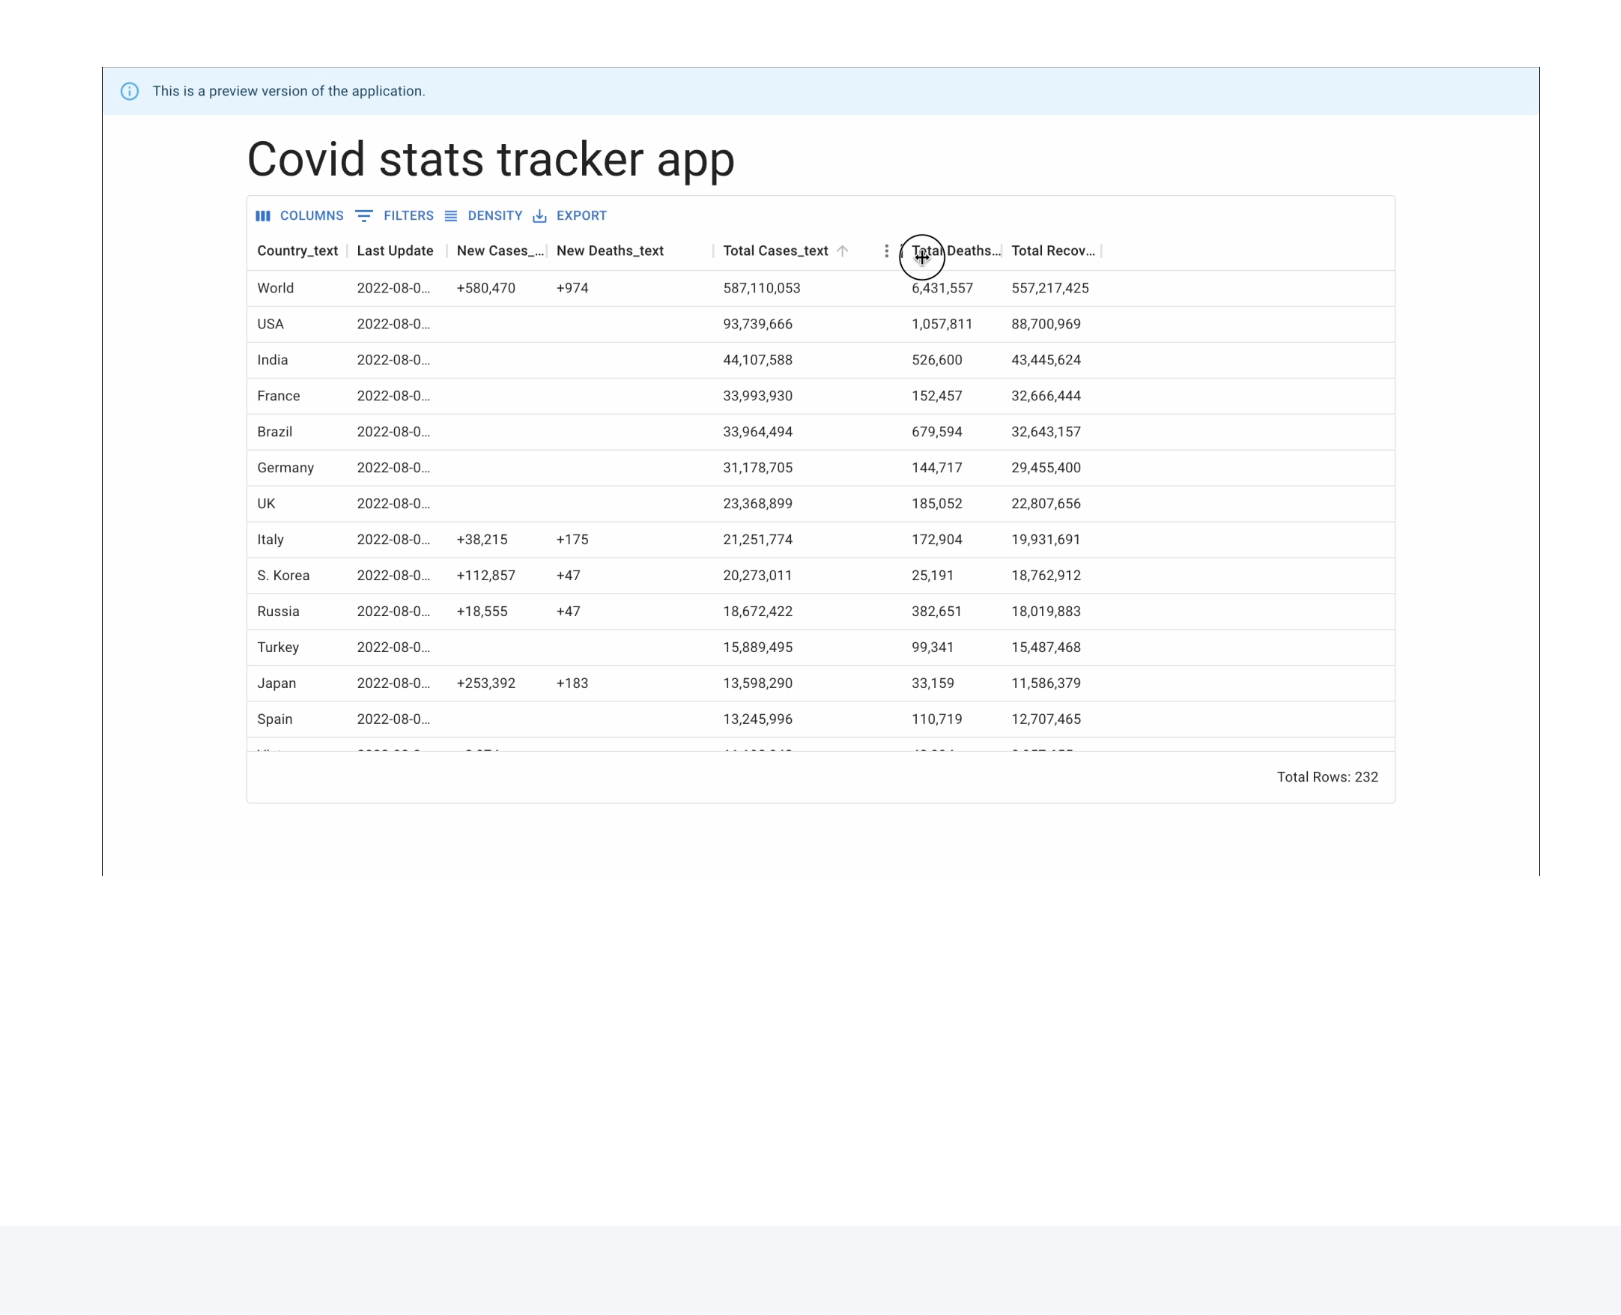Click UK total recovered 22,807,656
Viewport: 1621px width, 1315px height.
coord(1046,504)
